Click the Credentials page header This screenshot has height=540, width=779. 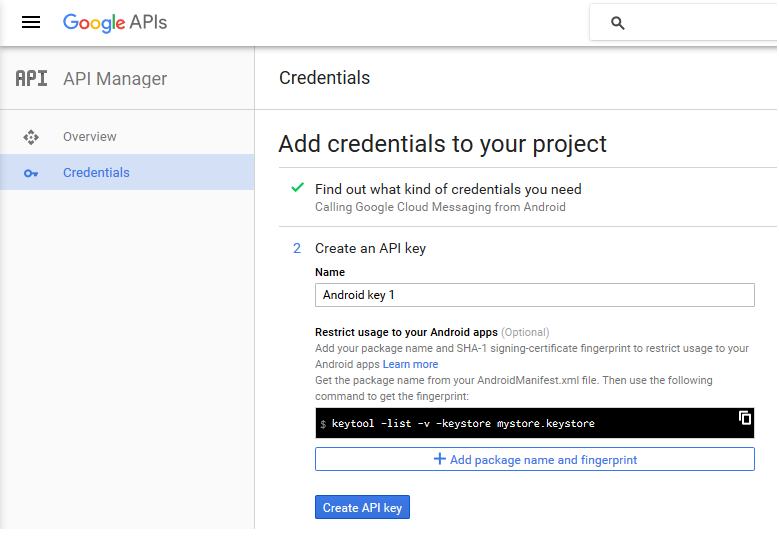pos(324,78)
